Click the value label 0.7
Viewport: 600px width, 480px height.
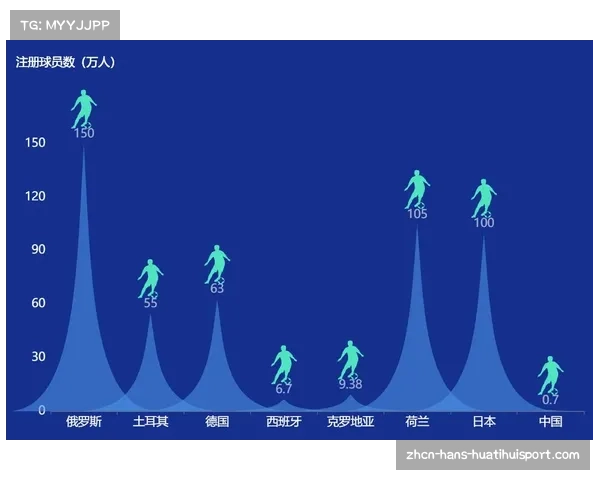click(550, 400)
